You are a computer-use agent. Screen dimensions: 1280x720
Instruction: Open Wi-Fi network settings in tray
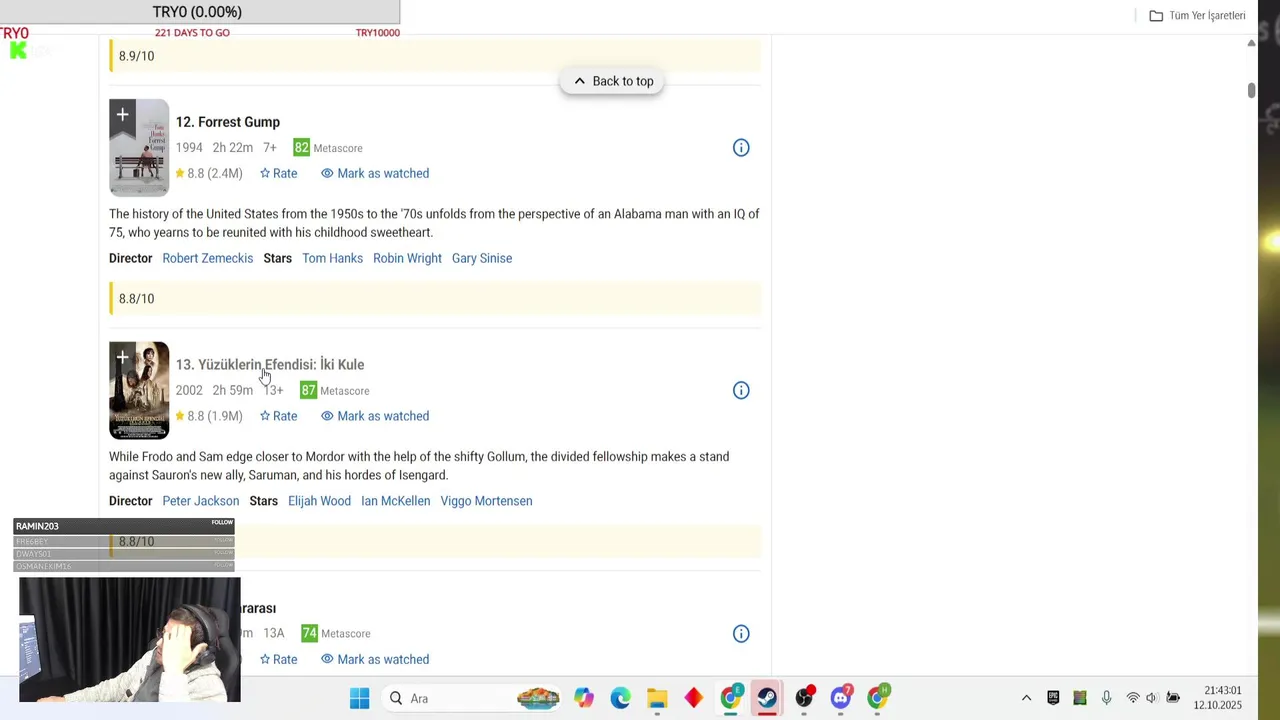pos(1133,698)
